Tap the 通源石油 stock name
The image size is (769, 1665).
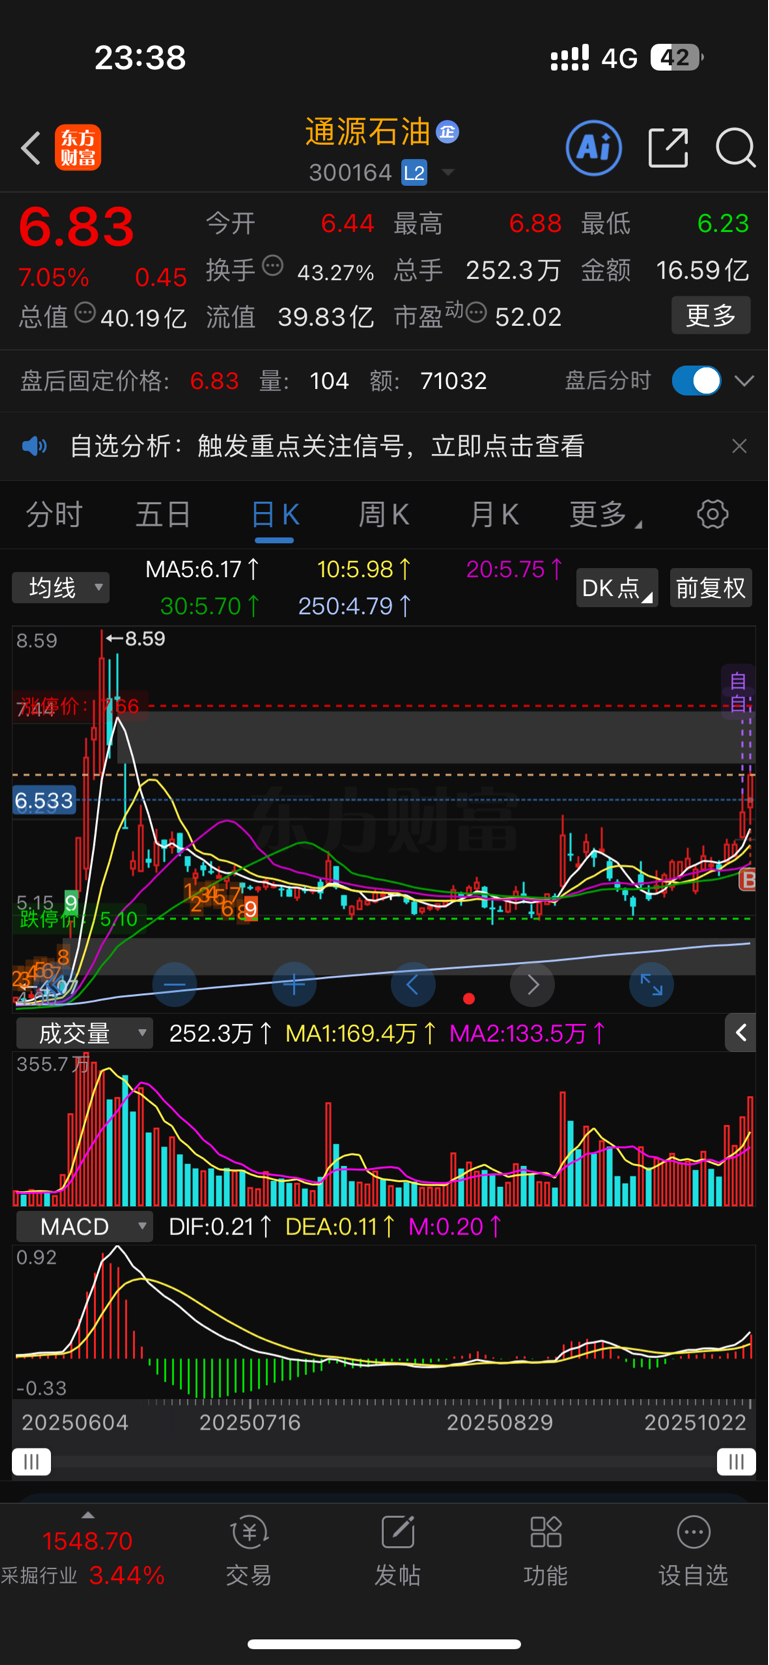367,132
